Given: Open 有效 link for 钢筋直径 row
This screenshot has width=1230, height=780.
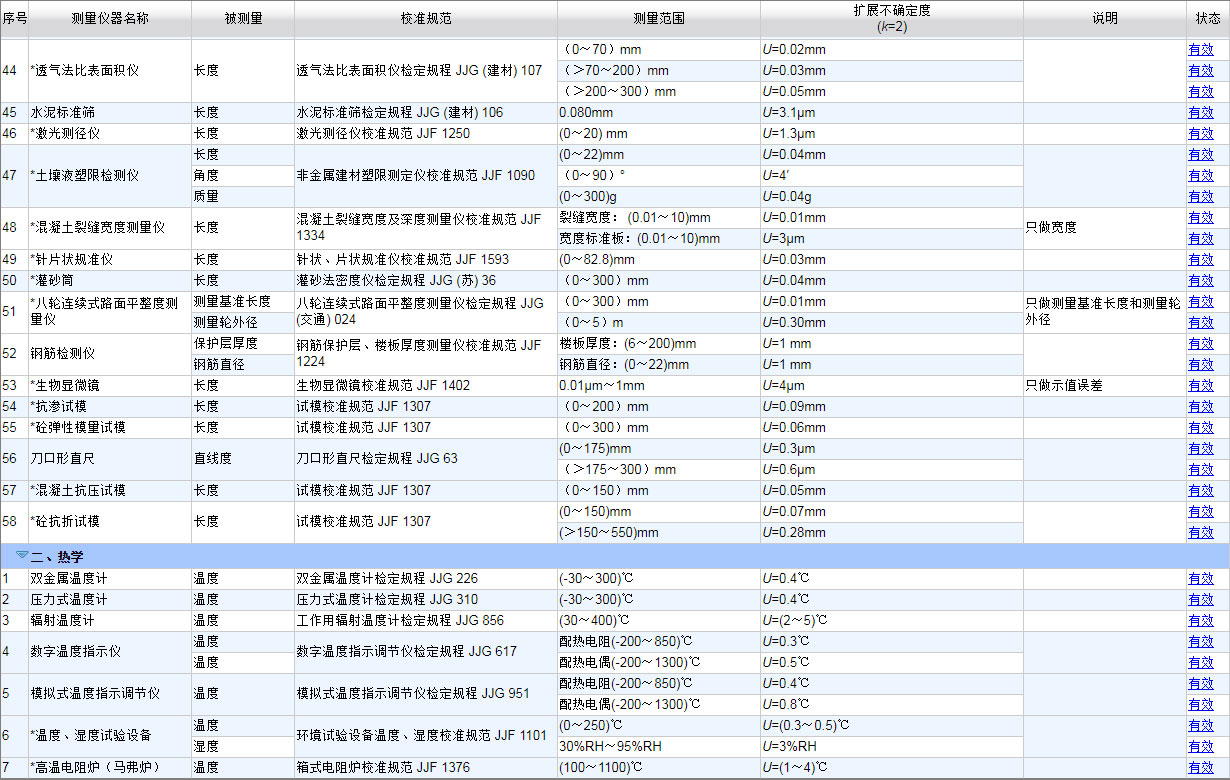Looking at the screenshot, I should tap(1200, 364).
